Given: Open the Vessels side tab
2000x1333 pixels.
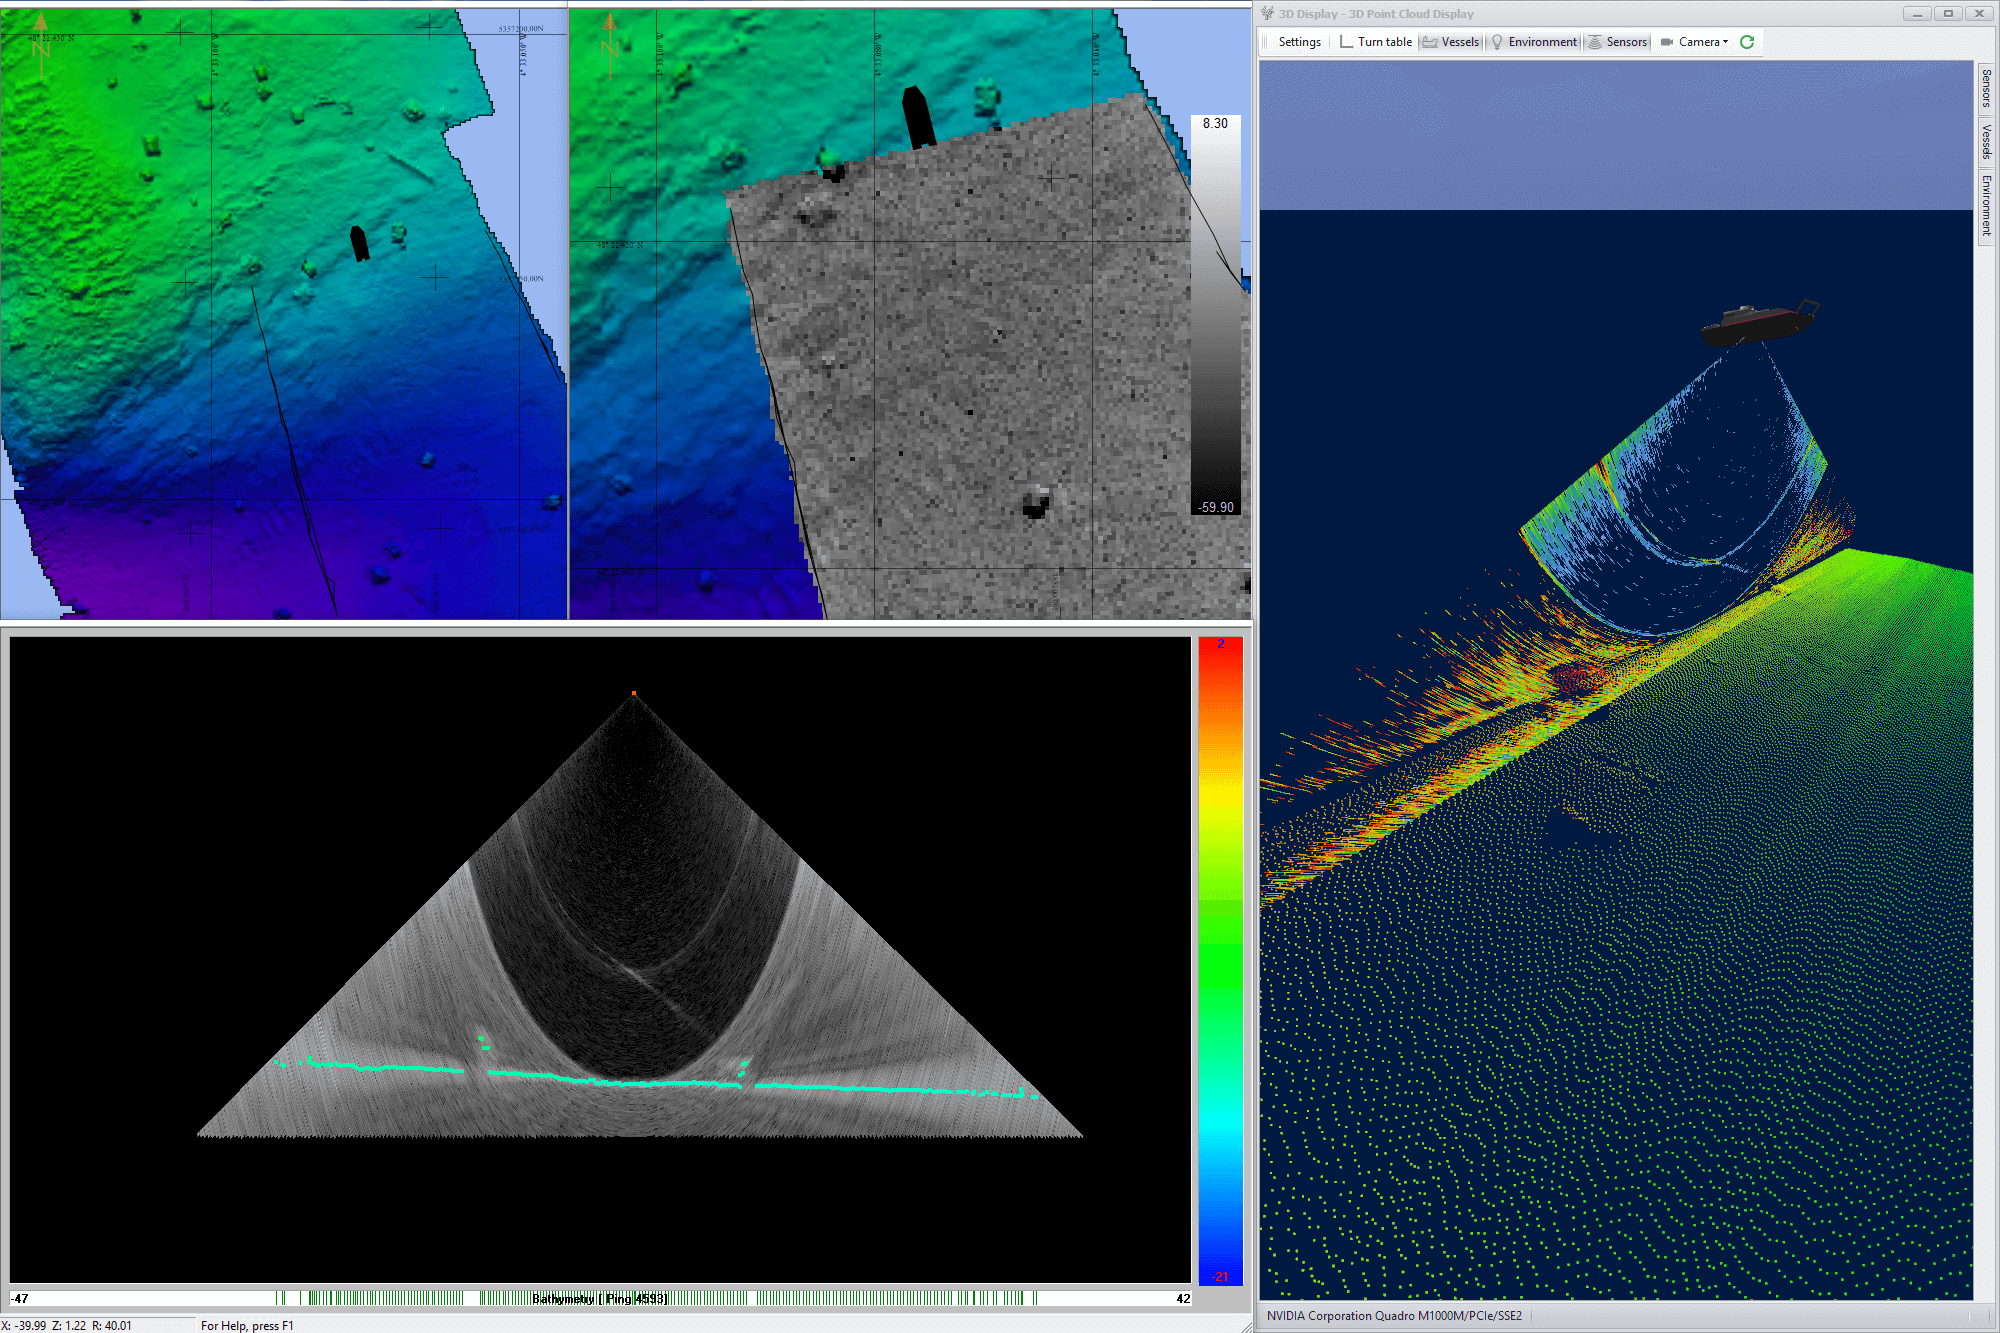Looking at the screenshot, I should point(1986,141).
